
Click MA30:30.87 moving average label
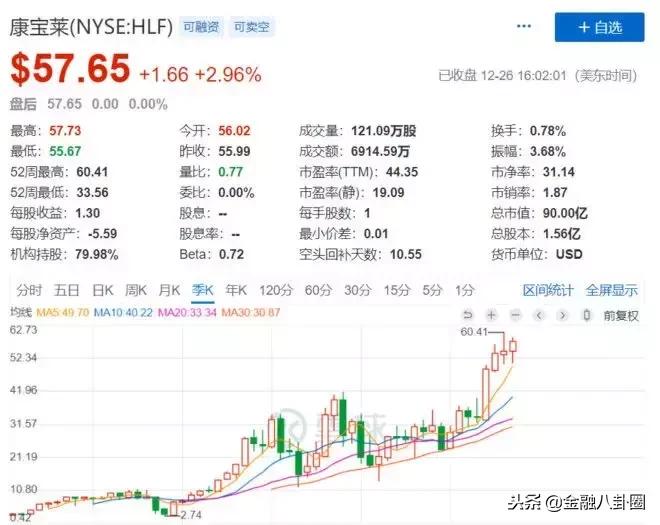pos(251,312)
